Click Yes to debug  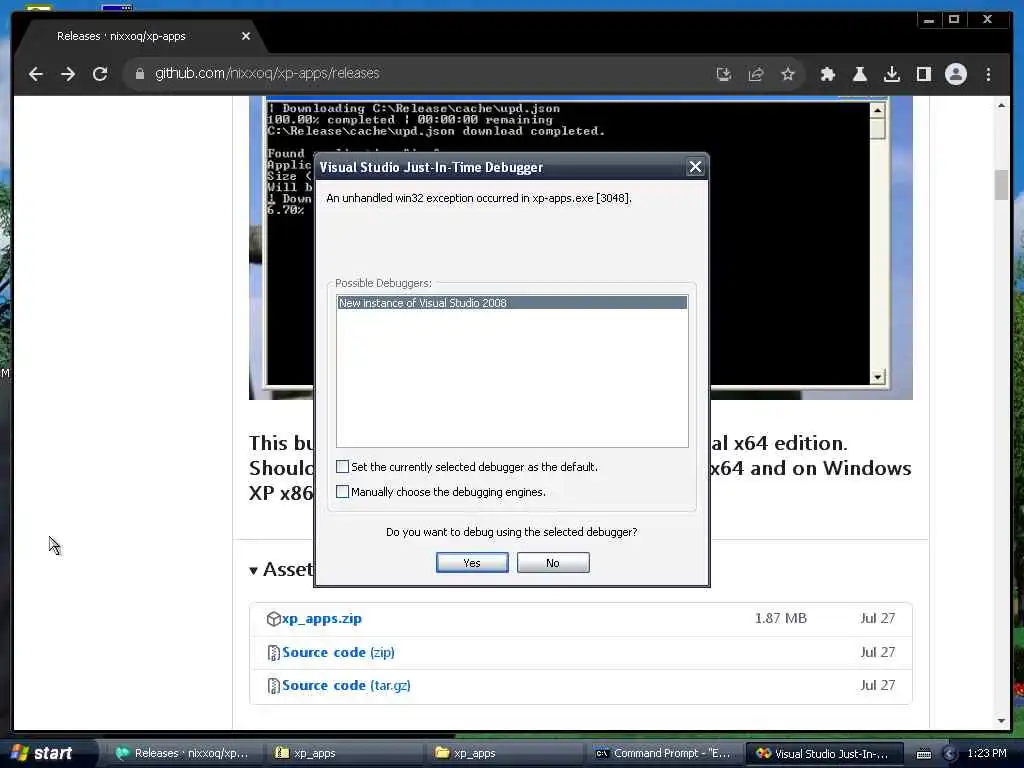(472, 563)
